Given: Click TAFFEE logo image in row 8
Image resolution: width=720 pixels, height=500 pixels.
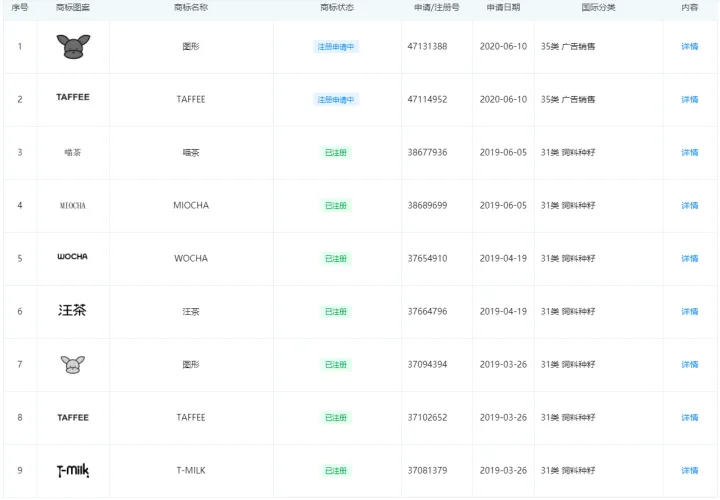Looking at the screenshot, I should 73,417.
